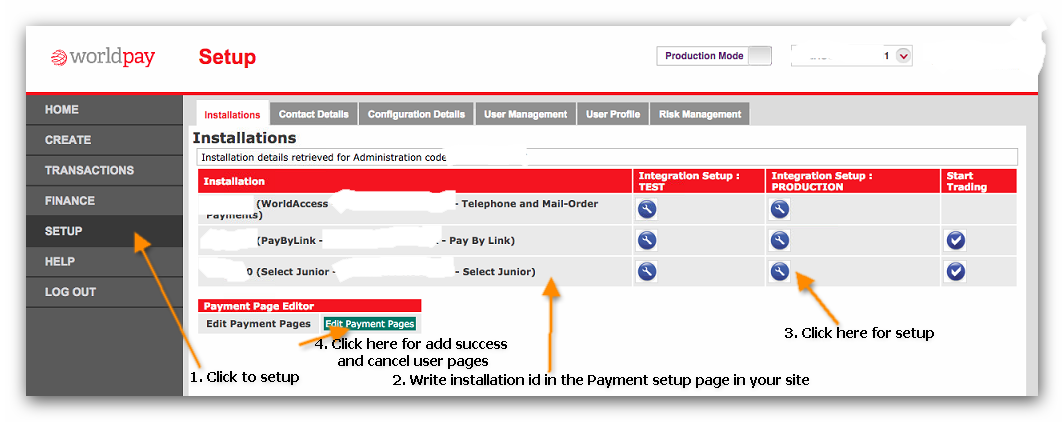Open TRANSACTIONS in the sidebar
Viewport: 1064px width, 422px height.
pos(104,170)
